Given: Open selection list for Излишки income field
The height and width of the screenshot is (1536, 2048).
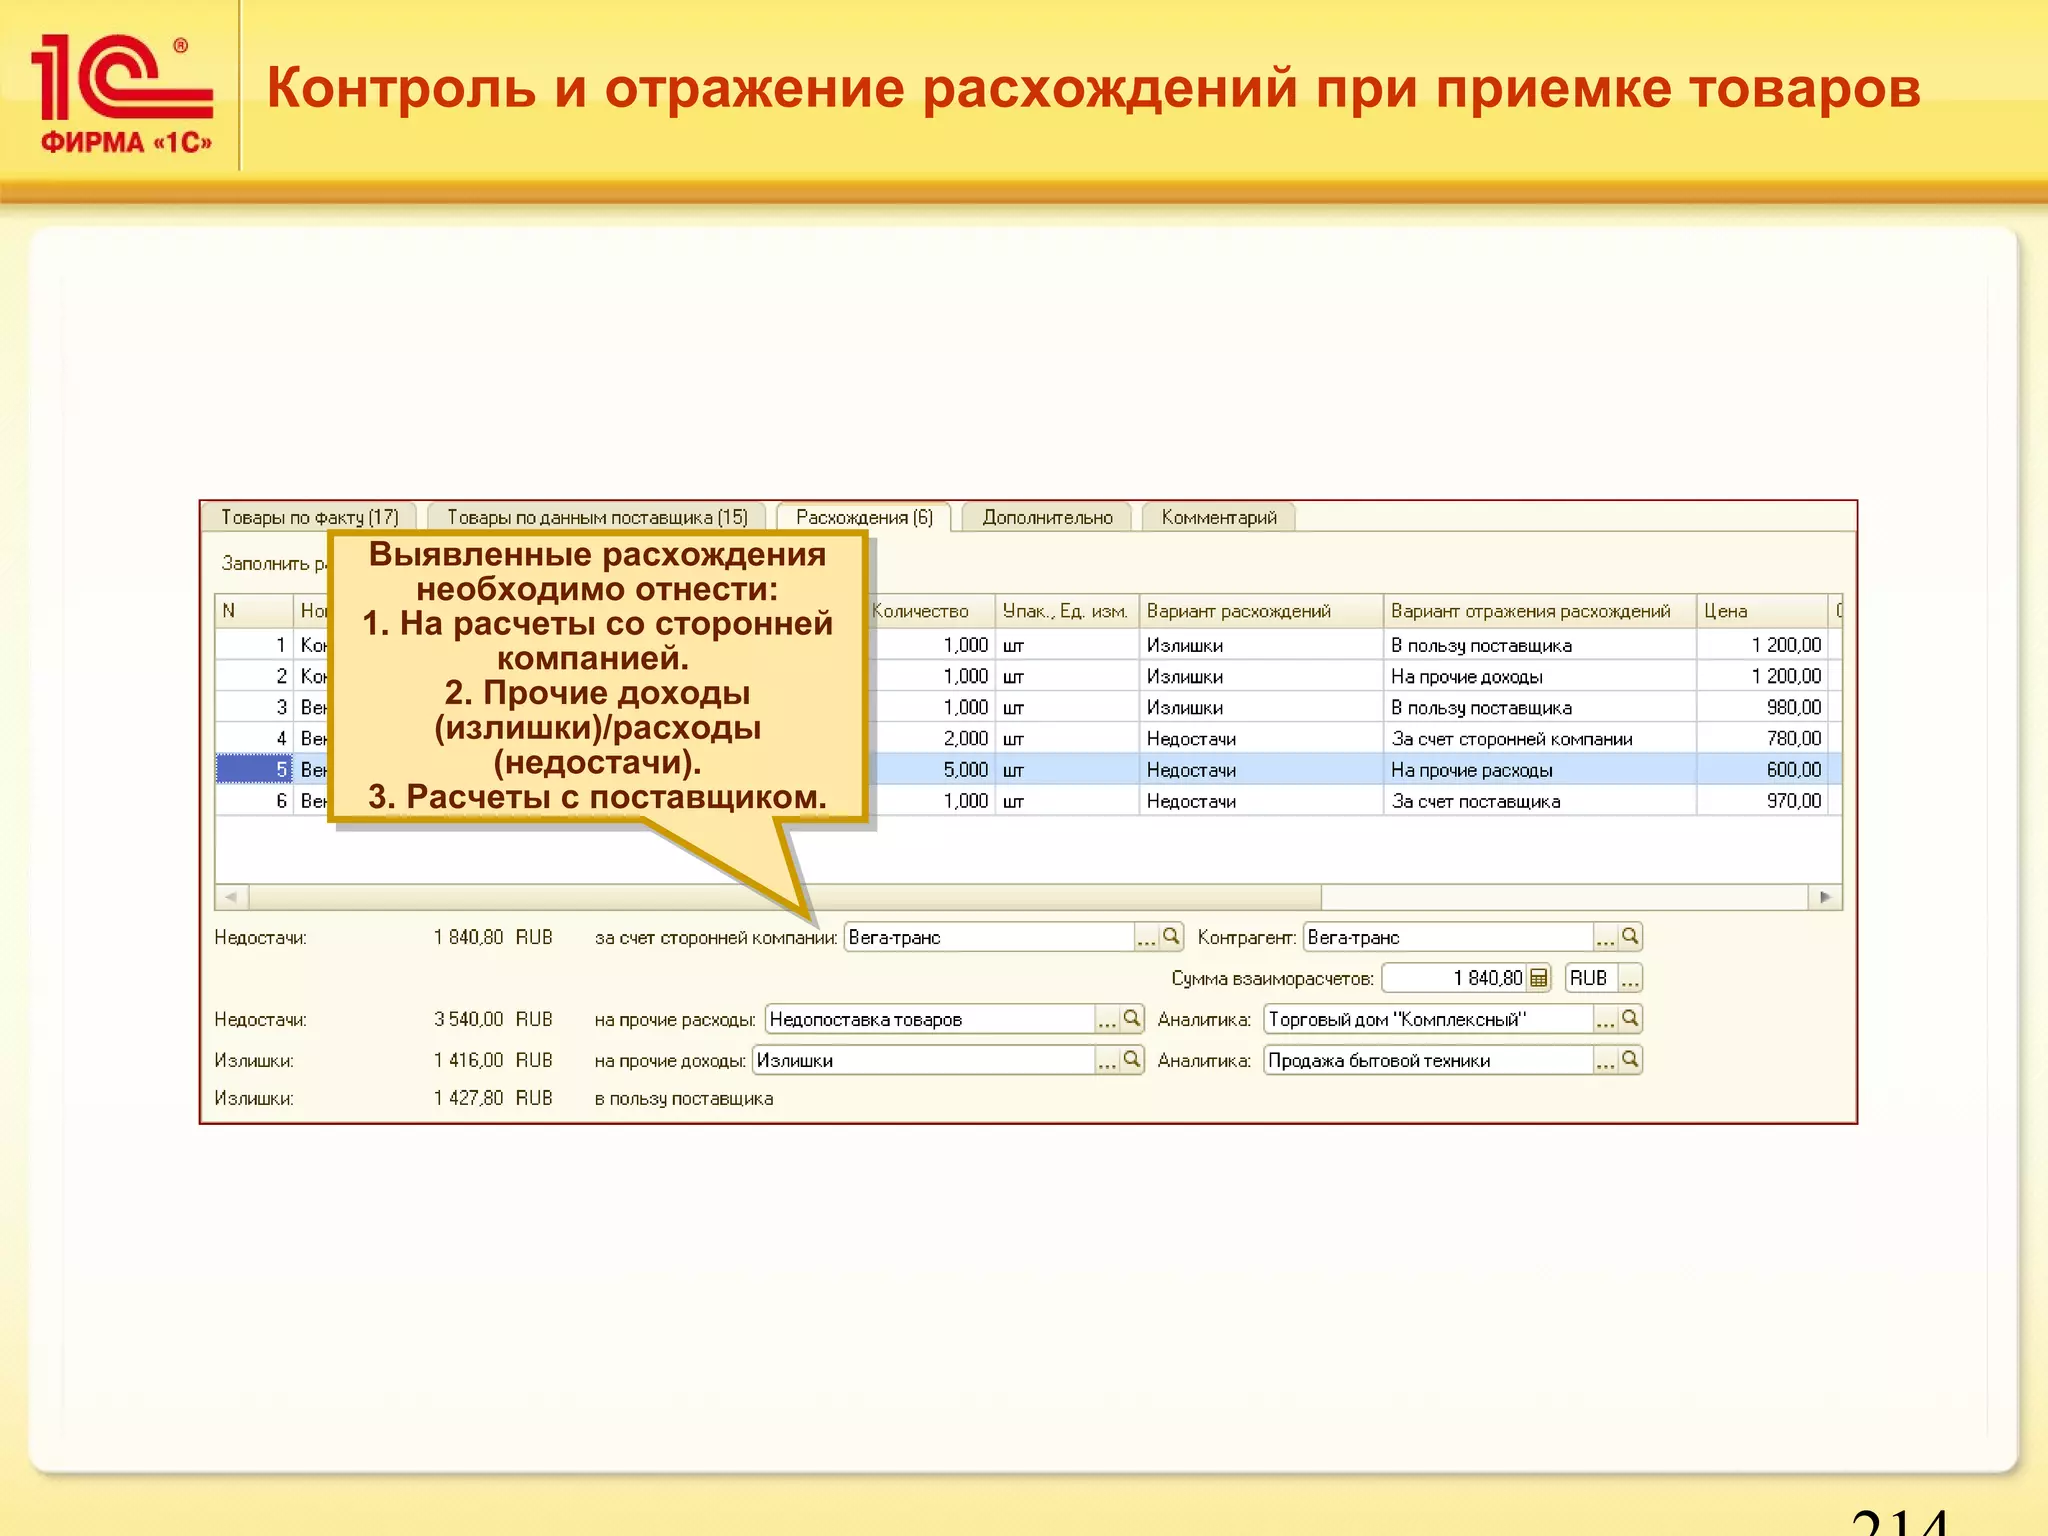Looking at the screenshot, I should coord(1107,1060).
